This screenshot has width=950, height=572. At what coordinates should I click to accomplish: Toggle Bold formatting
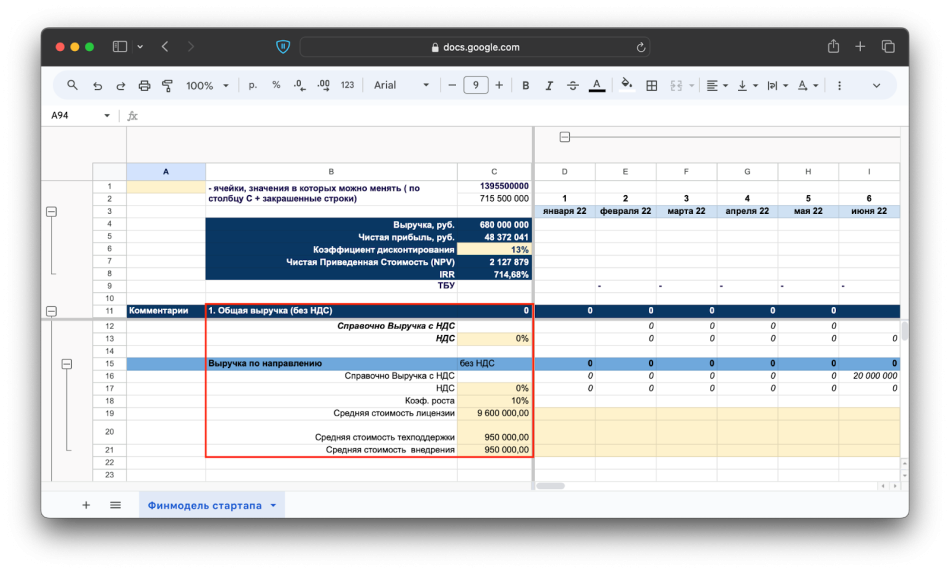click(526, 86)
